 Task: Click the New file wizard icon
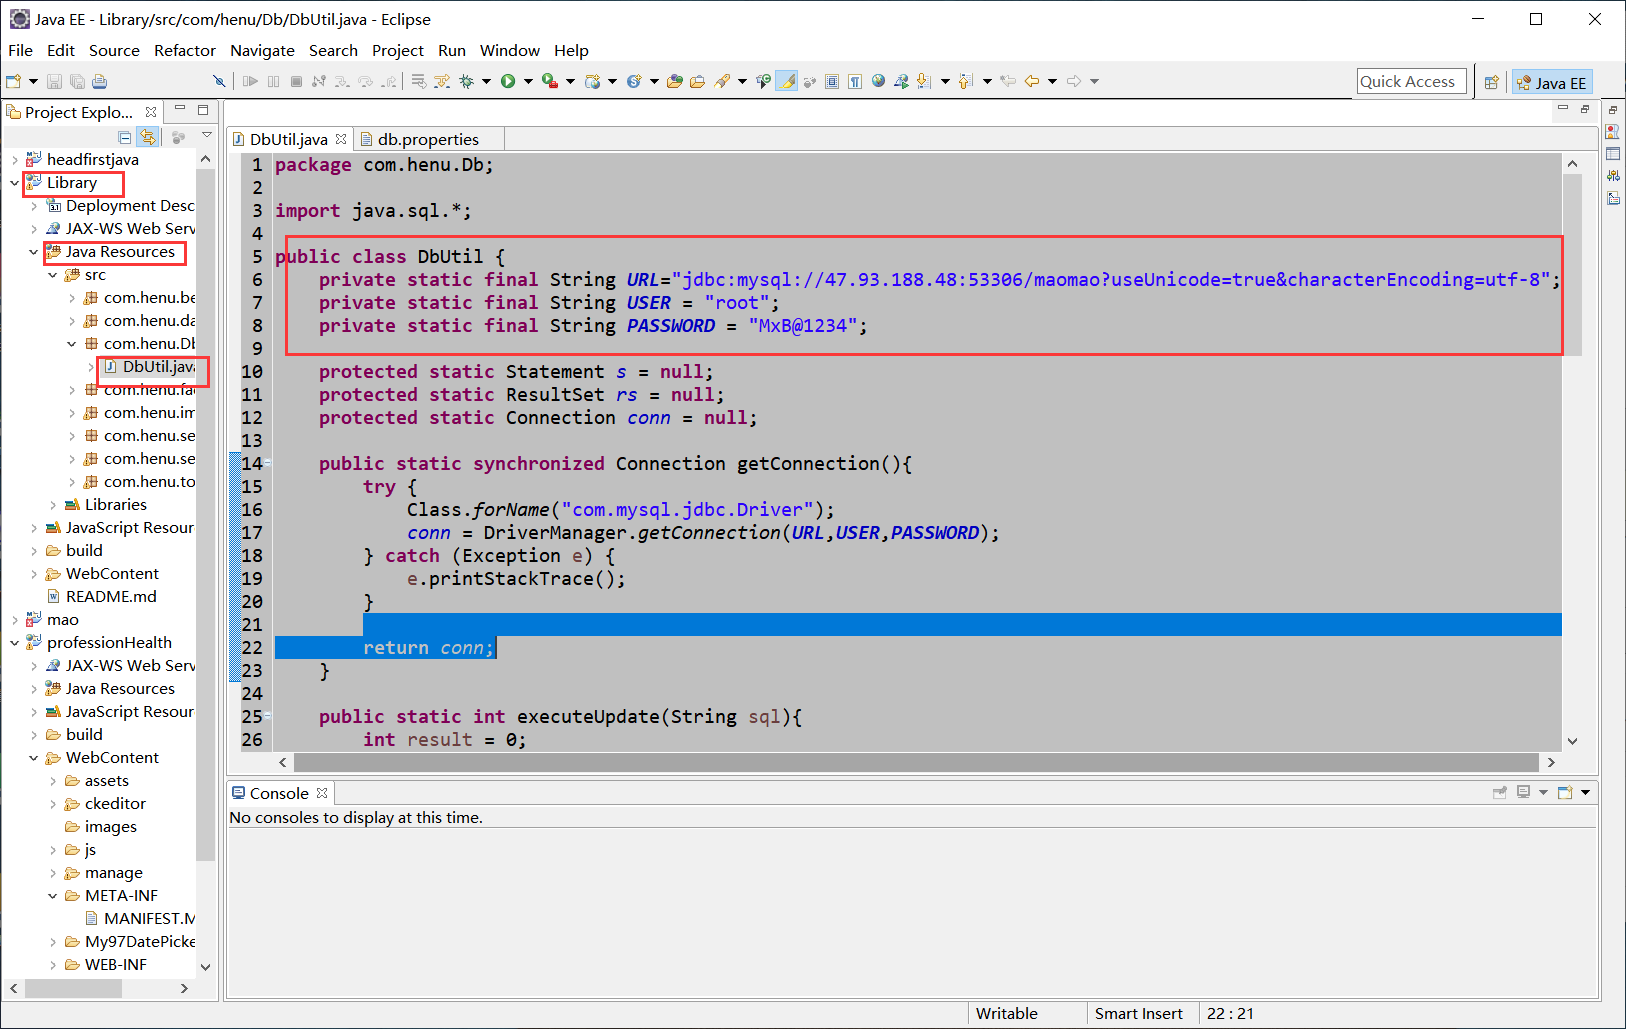14,81
